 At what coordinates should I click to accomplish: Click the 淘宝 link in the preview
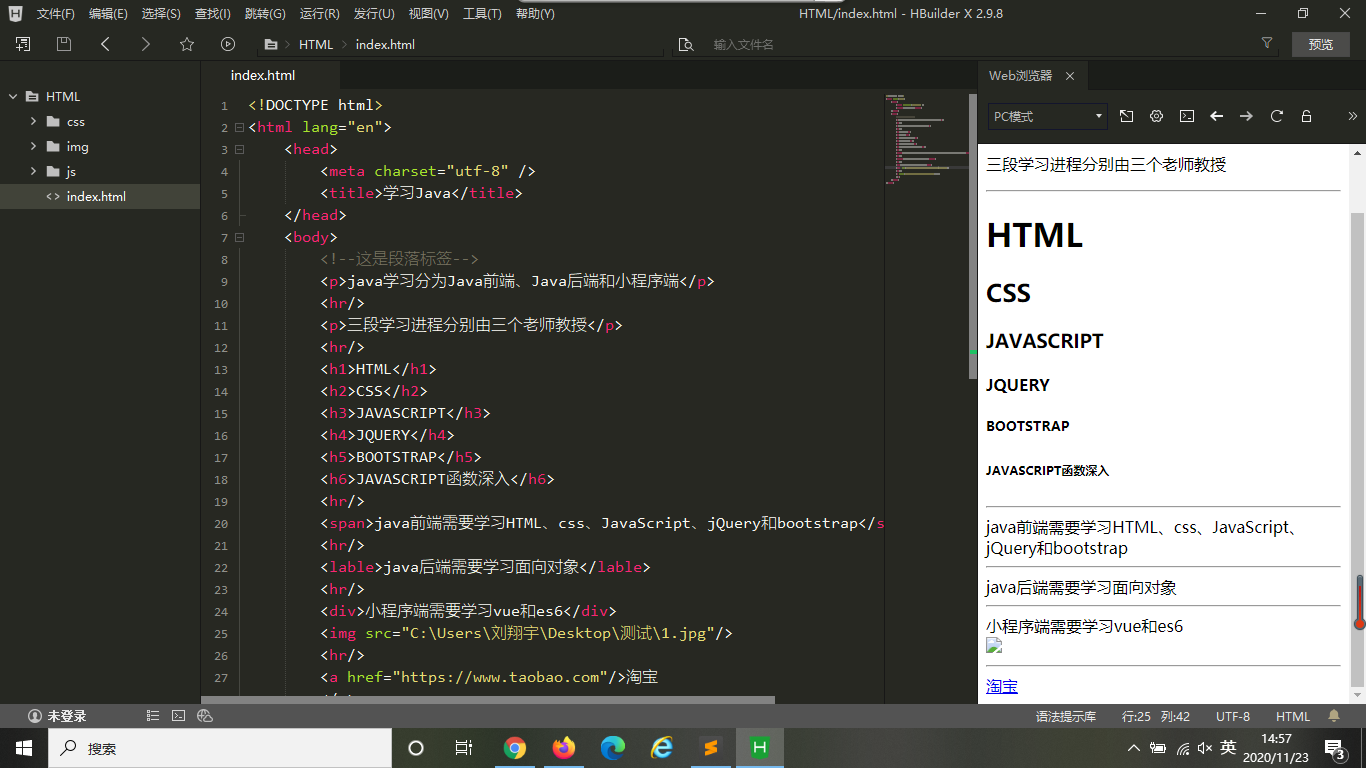[x=1002, y=686]
